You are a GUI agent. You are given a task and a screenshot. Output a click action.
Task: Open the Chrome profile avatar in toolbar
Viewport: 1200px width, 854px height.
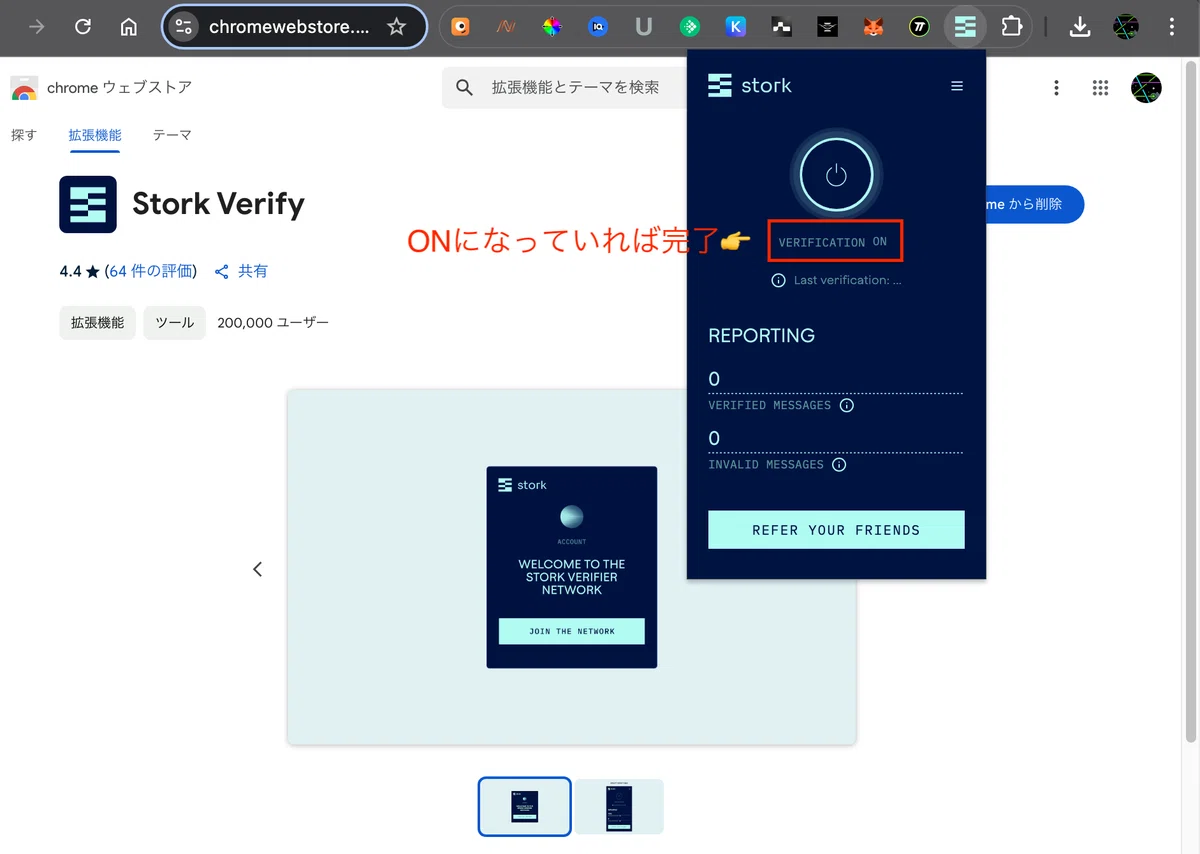[x=1126, y=27]
